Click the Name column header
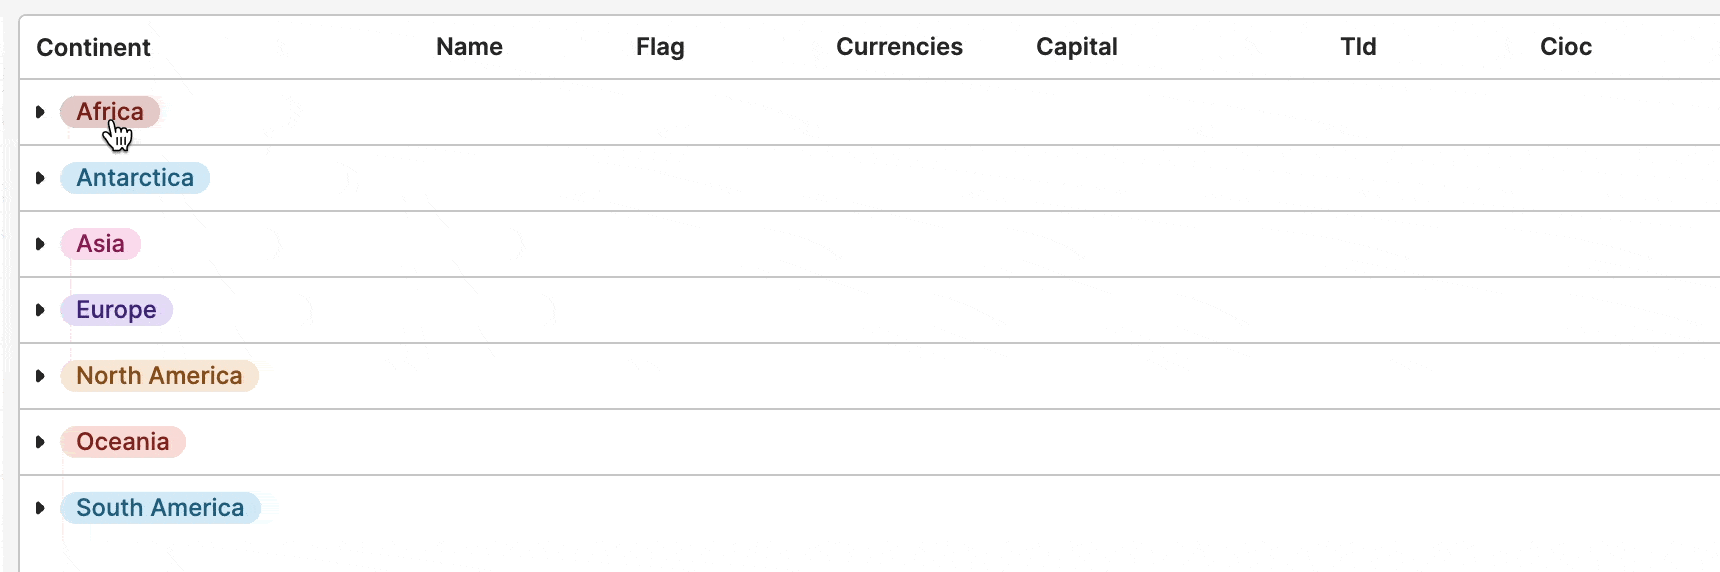The height and width of the screenshot is (572, 1720). click(469, 47)
